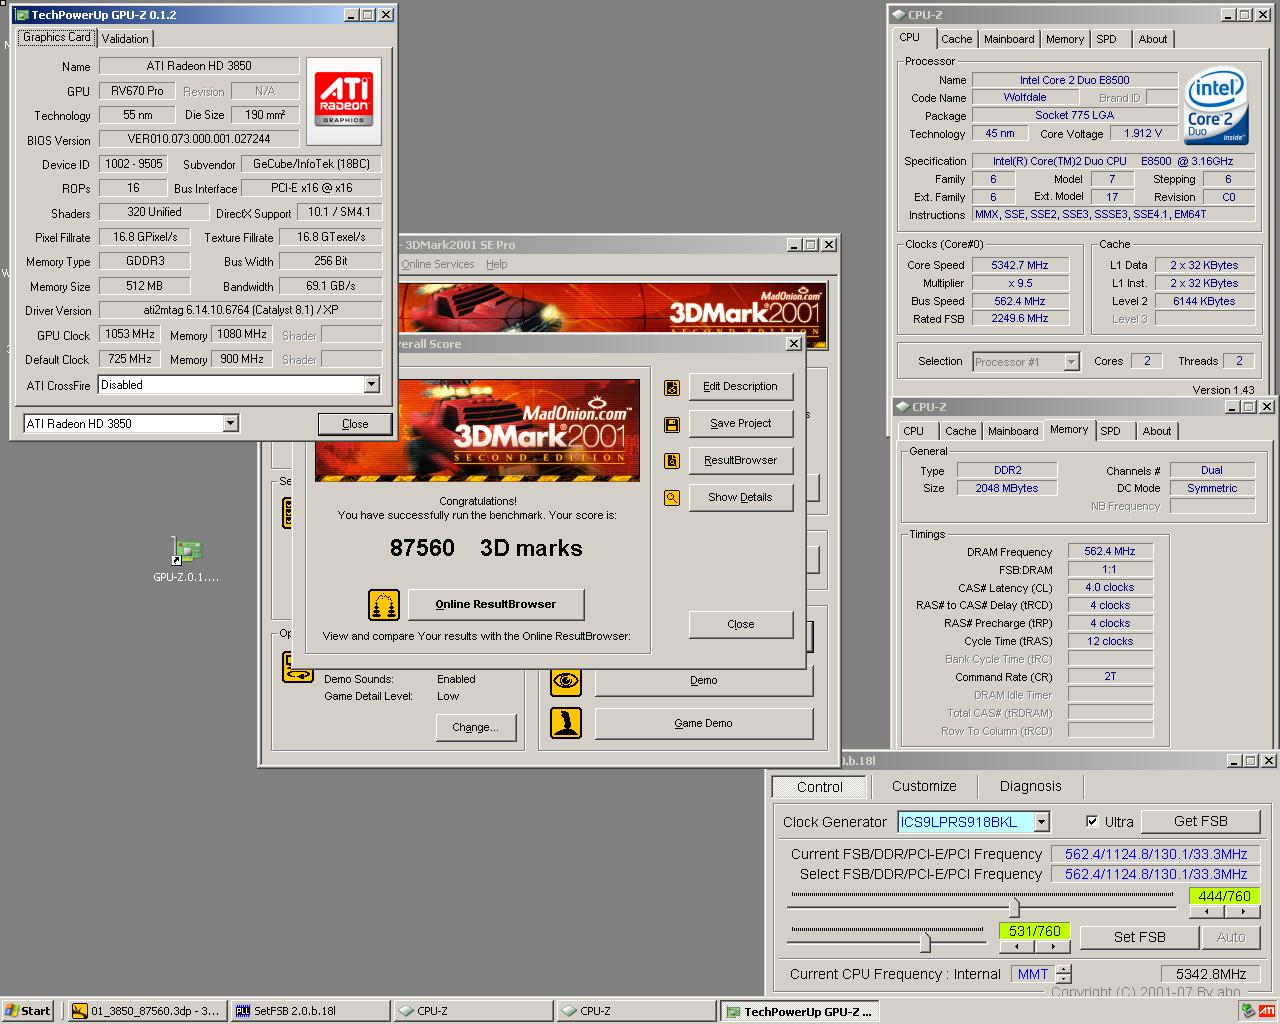Click the GPU-Z desktop shortcut icon

[186, 551]
